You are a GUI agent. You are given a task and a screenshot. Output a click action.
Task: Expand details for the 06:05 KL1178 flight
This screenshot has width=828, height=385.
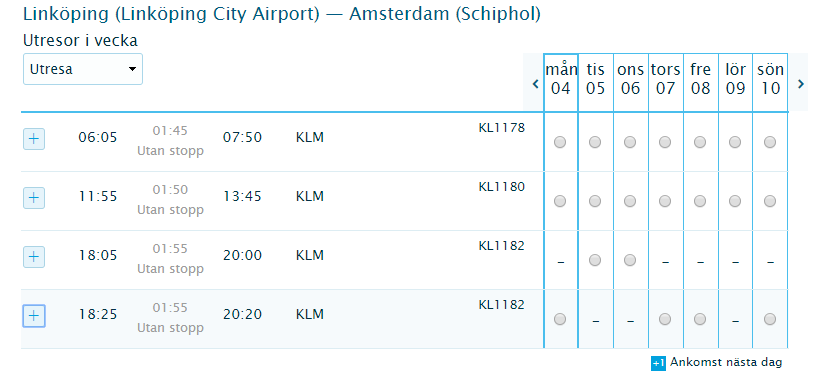pyautogui.click(x=34, y=139)
